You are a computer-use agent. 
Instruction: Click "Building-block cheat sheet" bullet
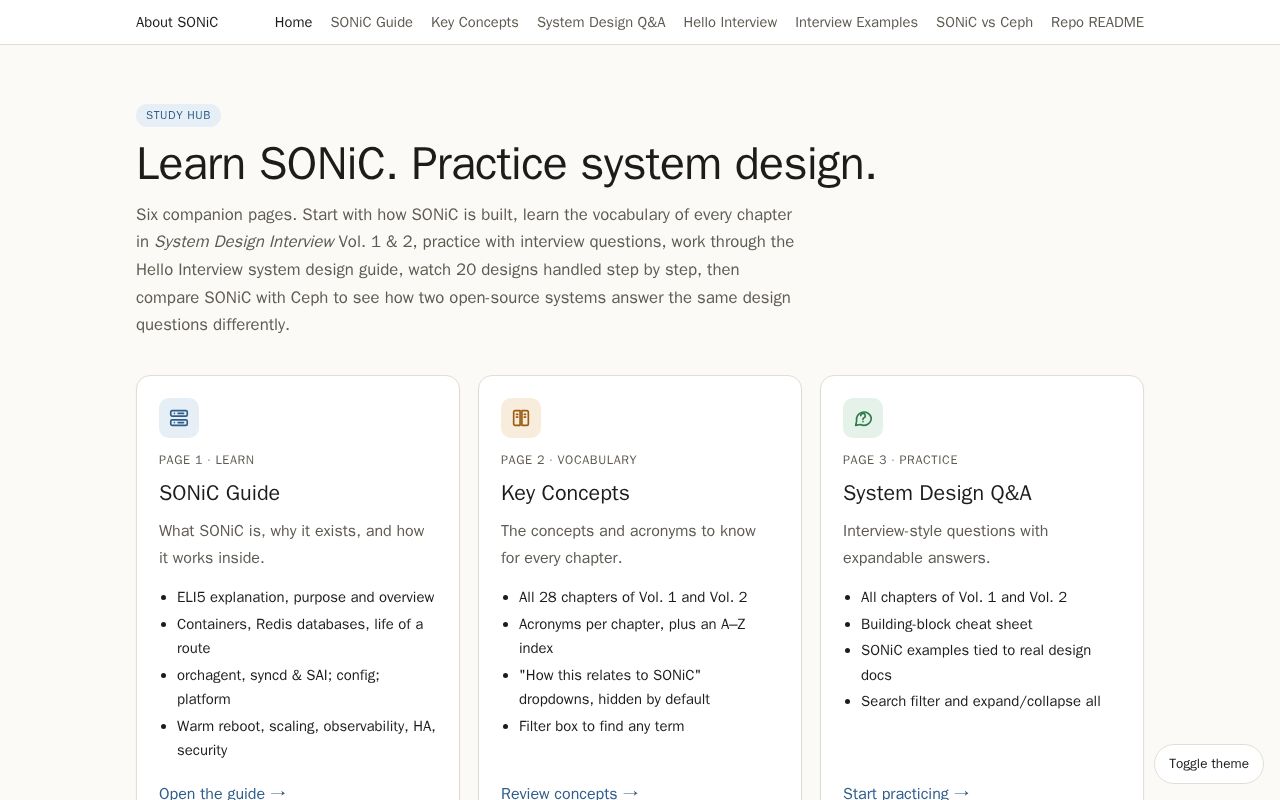coord(947,624)
